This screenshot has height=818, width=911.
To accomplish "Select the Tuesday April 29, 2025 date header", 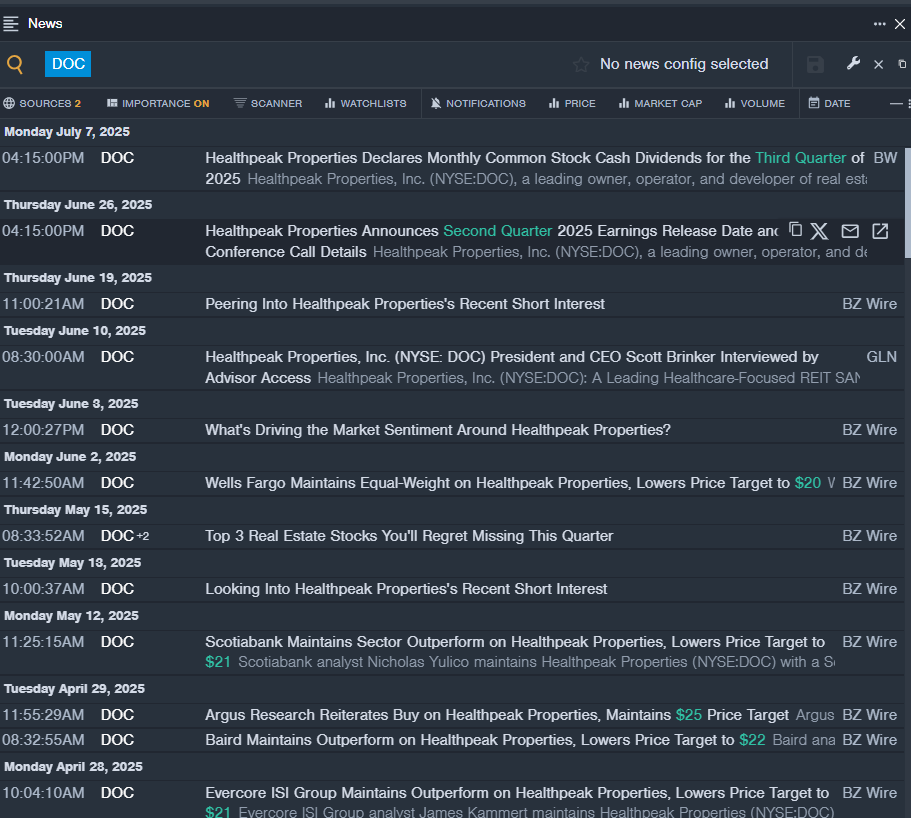I will [x=74, y=688].
